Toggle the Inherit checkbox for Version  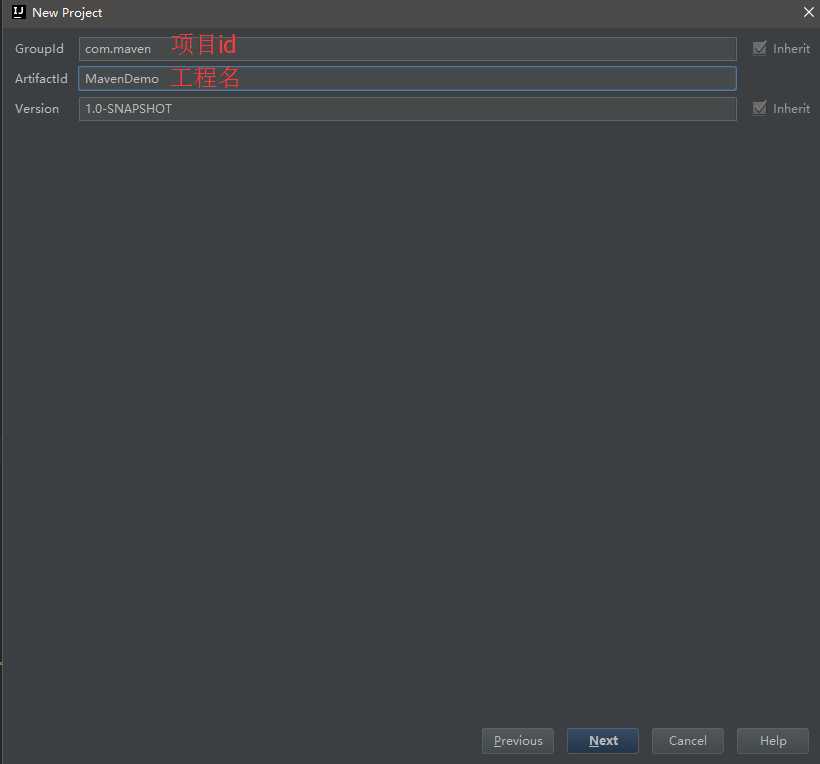pyautogui.click(x=759, y=108)
